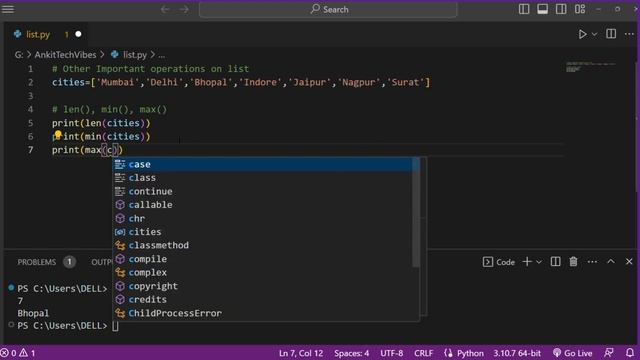Open the terminal launch profile dropdown
The width and height of the screenshot is (640, 360).
[x=539, y=262]
